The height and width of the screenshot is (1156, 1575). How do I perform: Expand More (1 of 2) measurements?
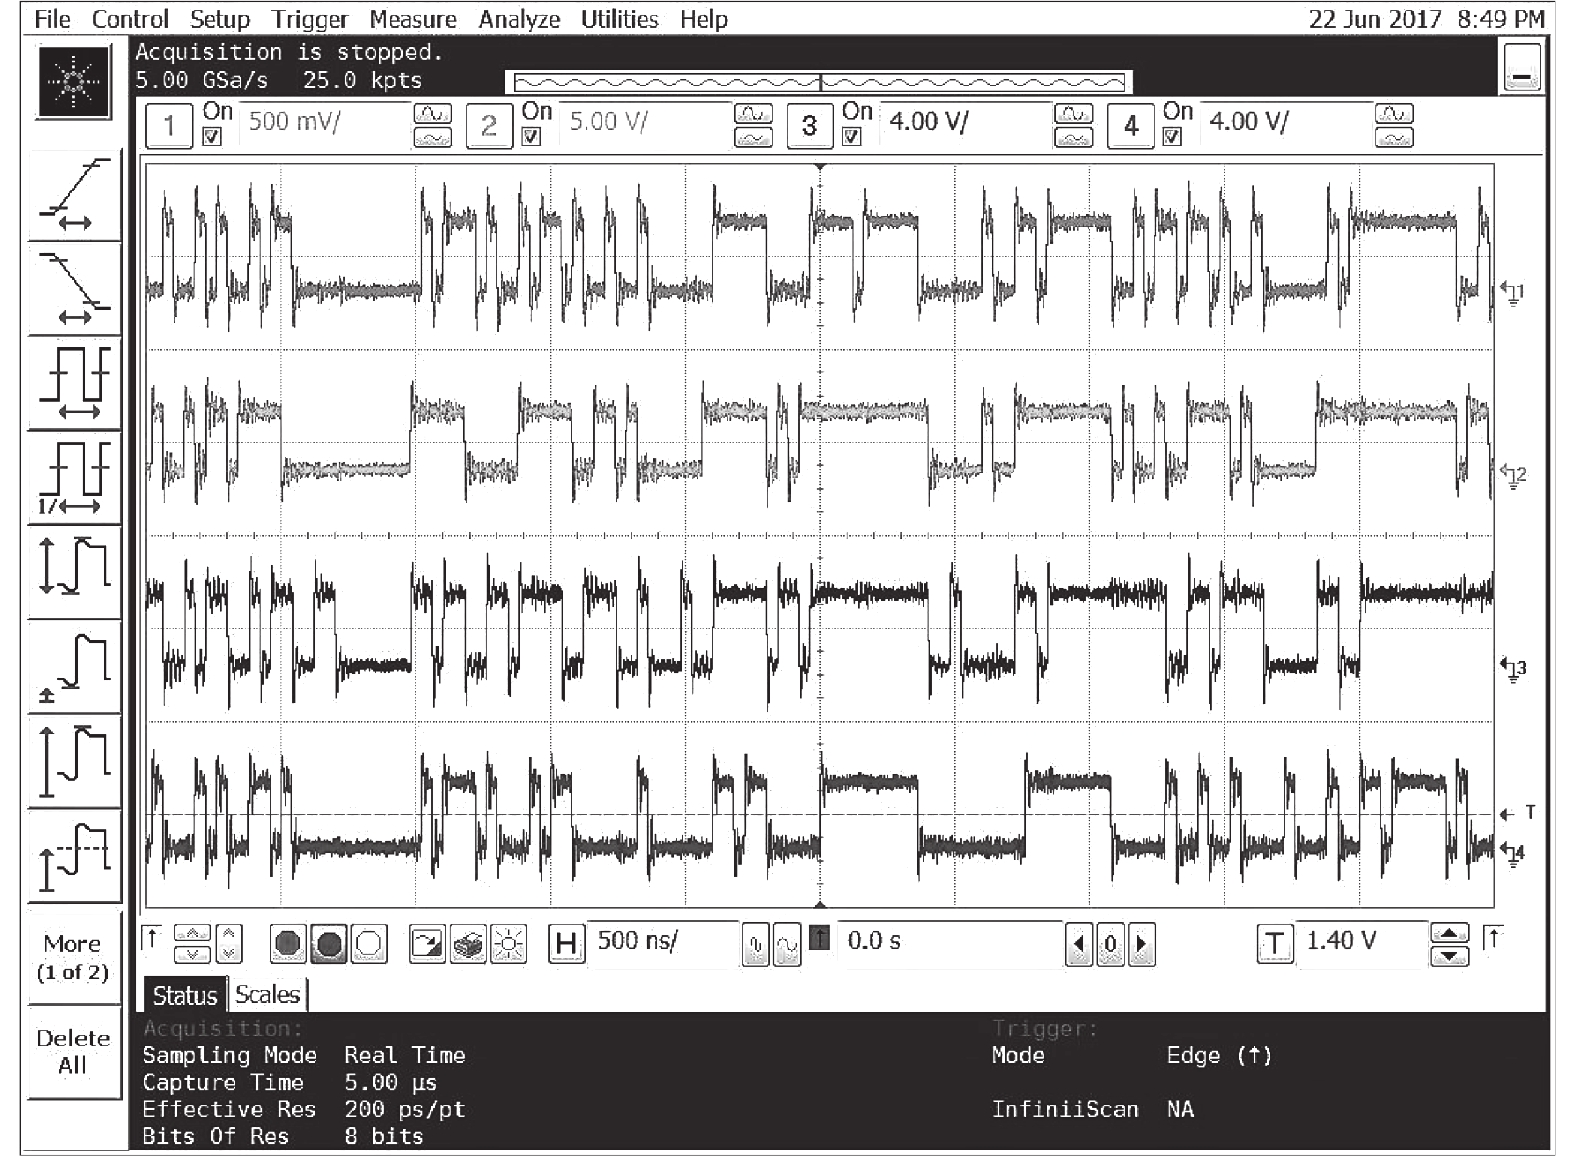(73, 957)
